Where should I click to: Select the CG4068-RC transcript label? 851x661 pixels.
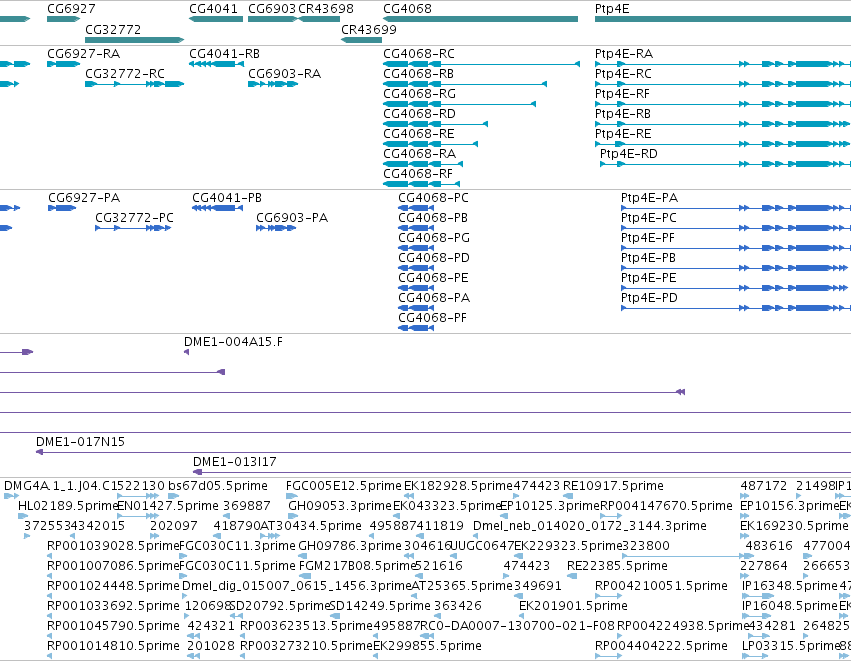tap(419, 54)
